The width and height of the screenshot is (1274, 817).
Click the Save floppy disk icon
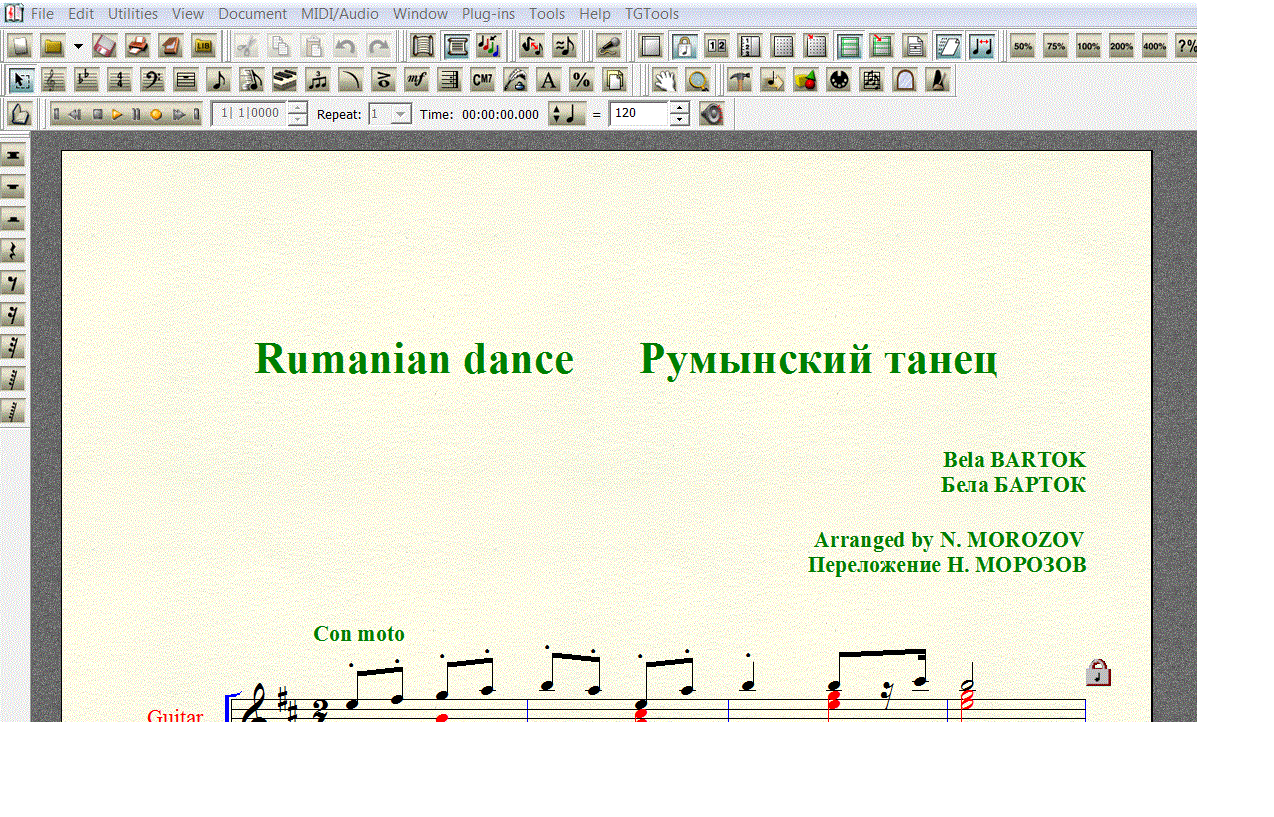point(104,46)
